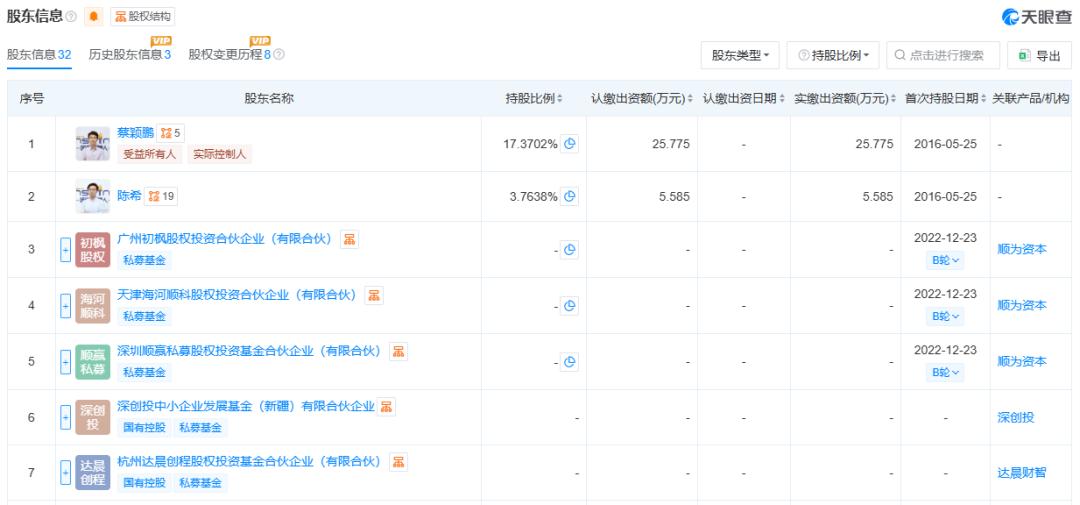The width and height of the screenshot is (1080, 505).
Task: Open the 股东类型 dropdown
Action: (740, 55)
